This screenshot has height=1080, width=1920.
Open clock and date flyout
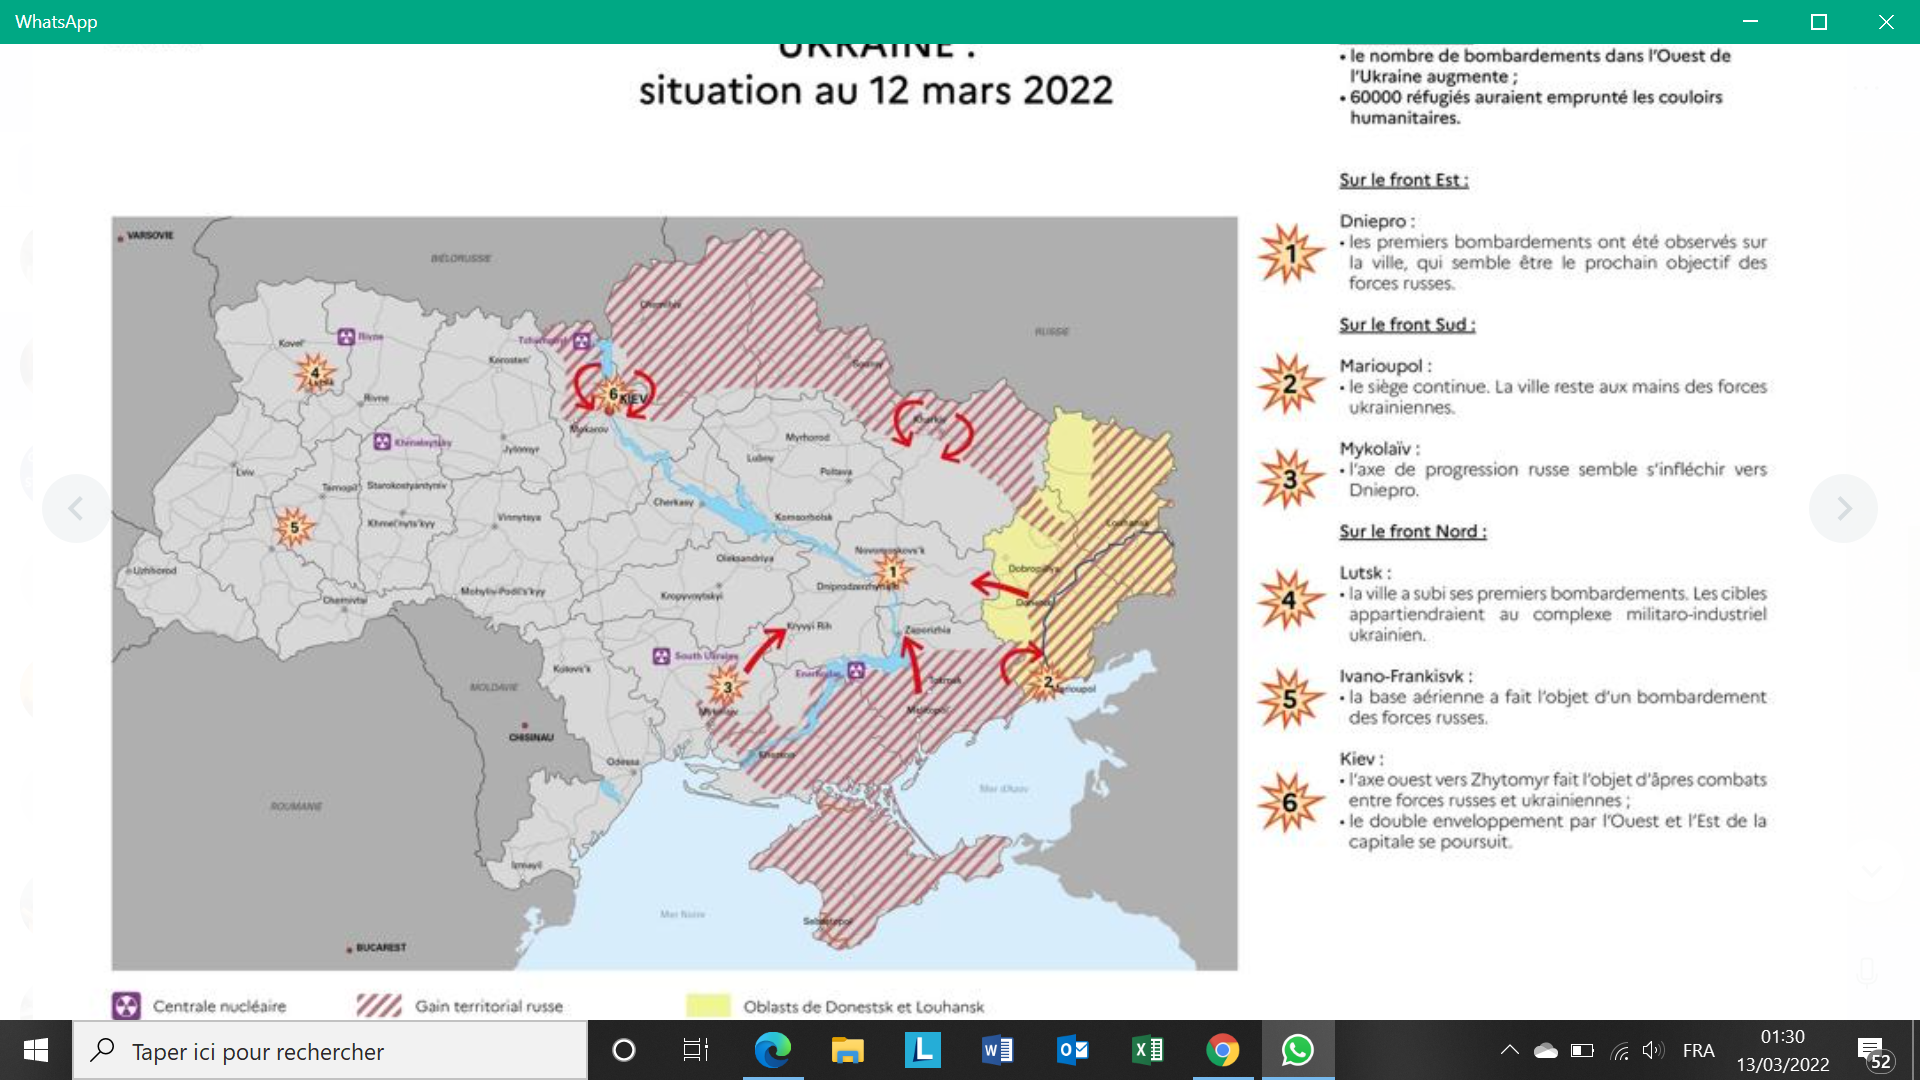(1782, 1050)
